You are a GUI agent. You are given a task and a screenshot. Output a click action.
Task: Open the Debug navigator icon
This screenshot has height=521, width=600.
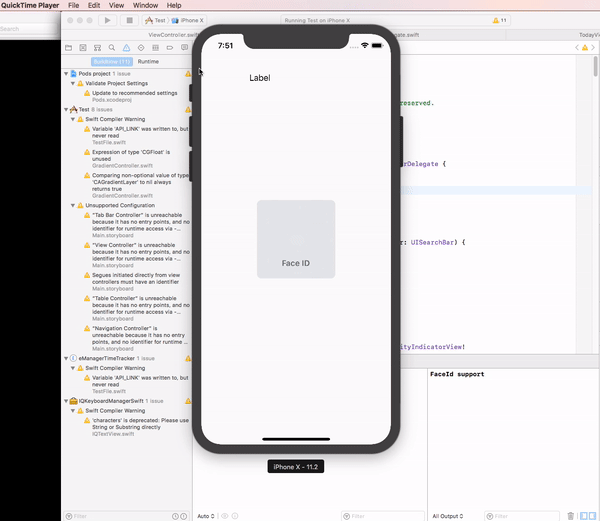(155, 47)
